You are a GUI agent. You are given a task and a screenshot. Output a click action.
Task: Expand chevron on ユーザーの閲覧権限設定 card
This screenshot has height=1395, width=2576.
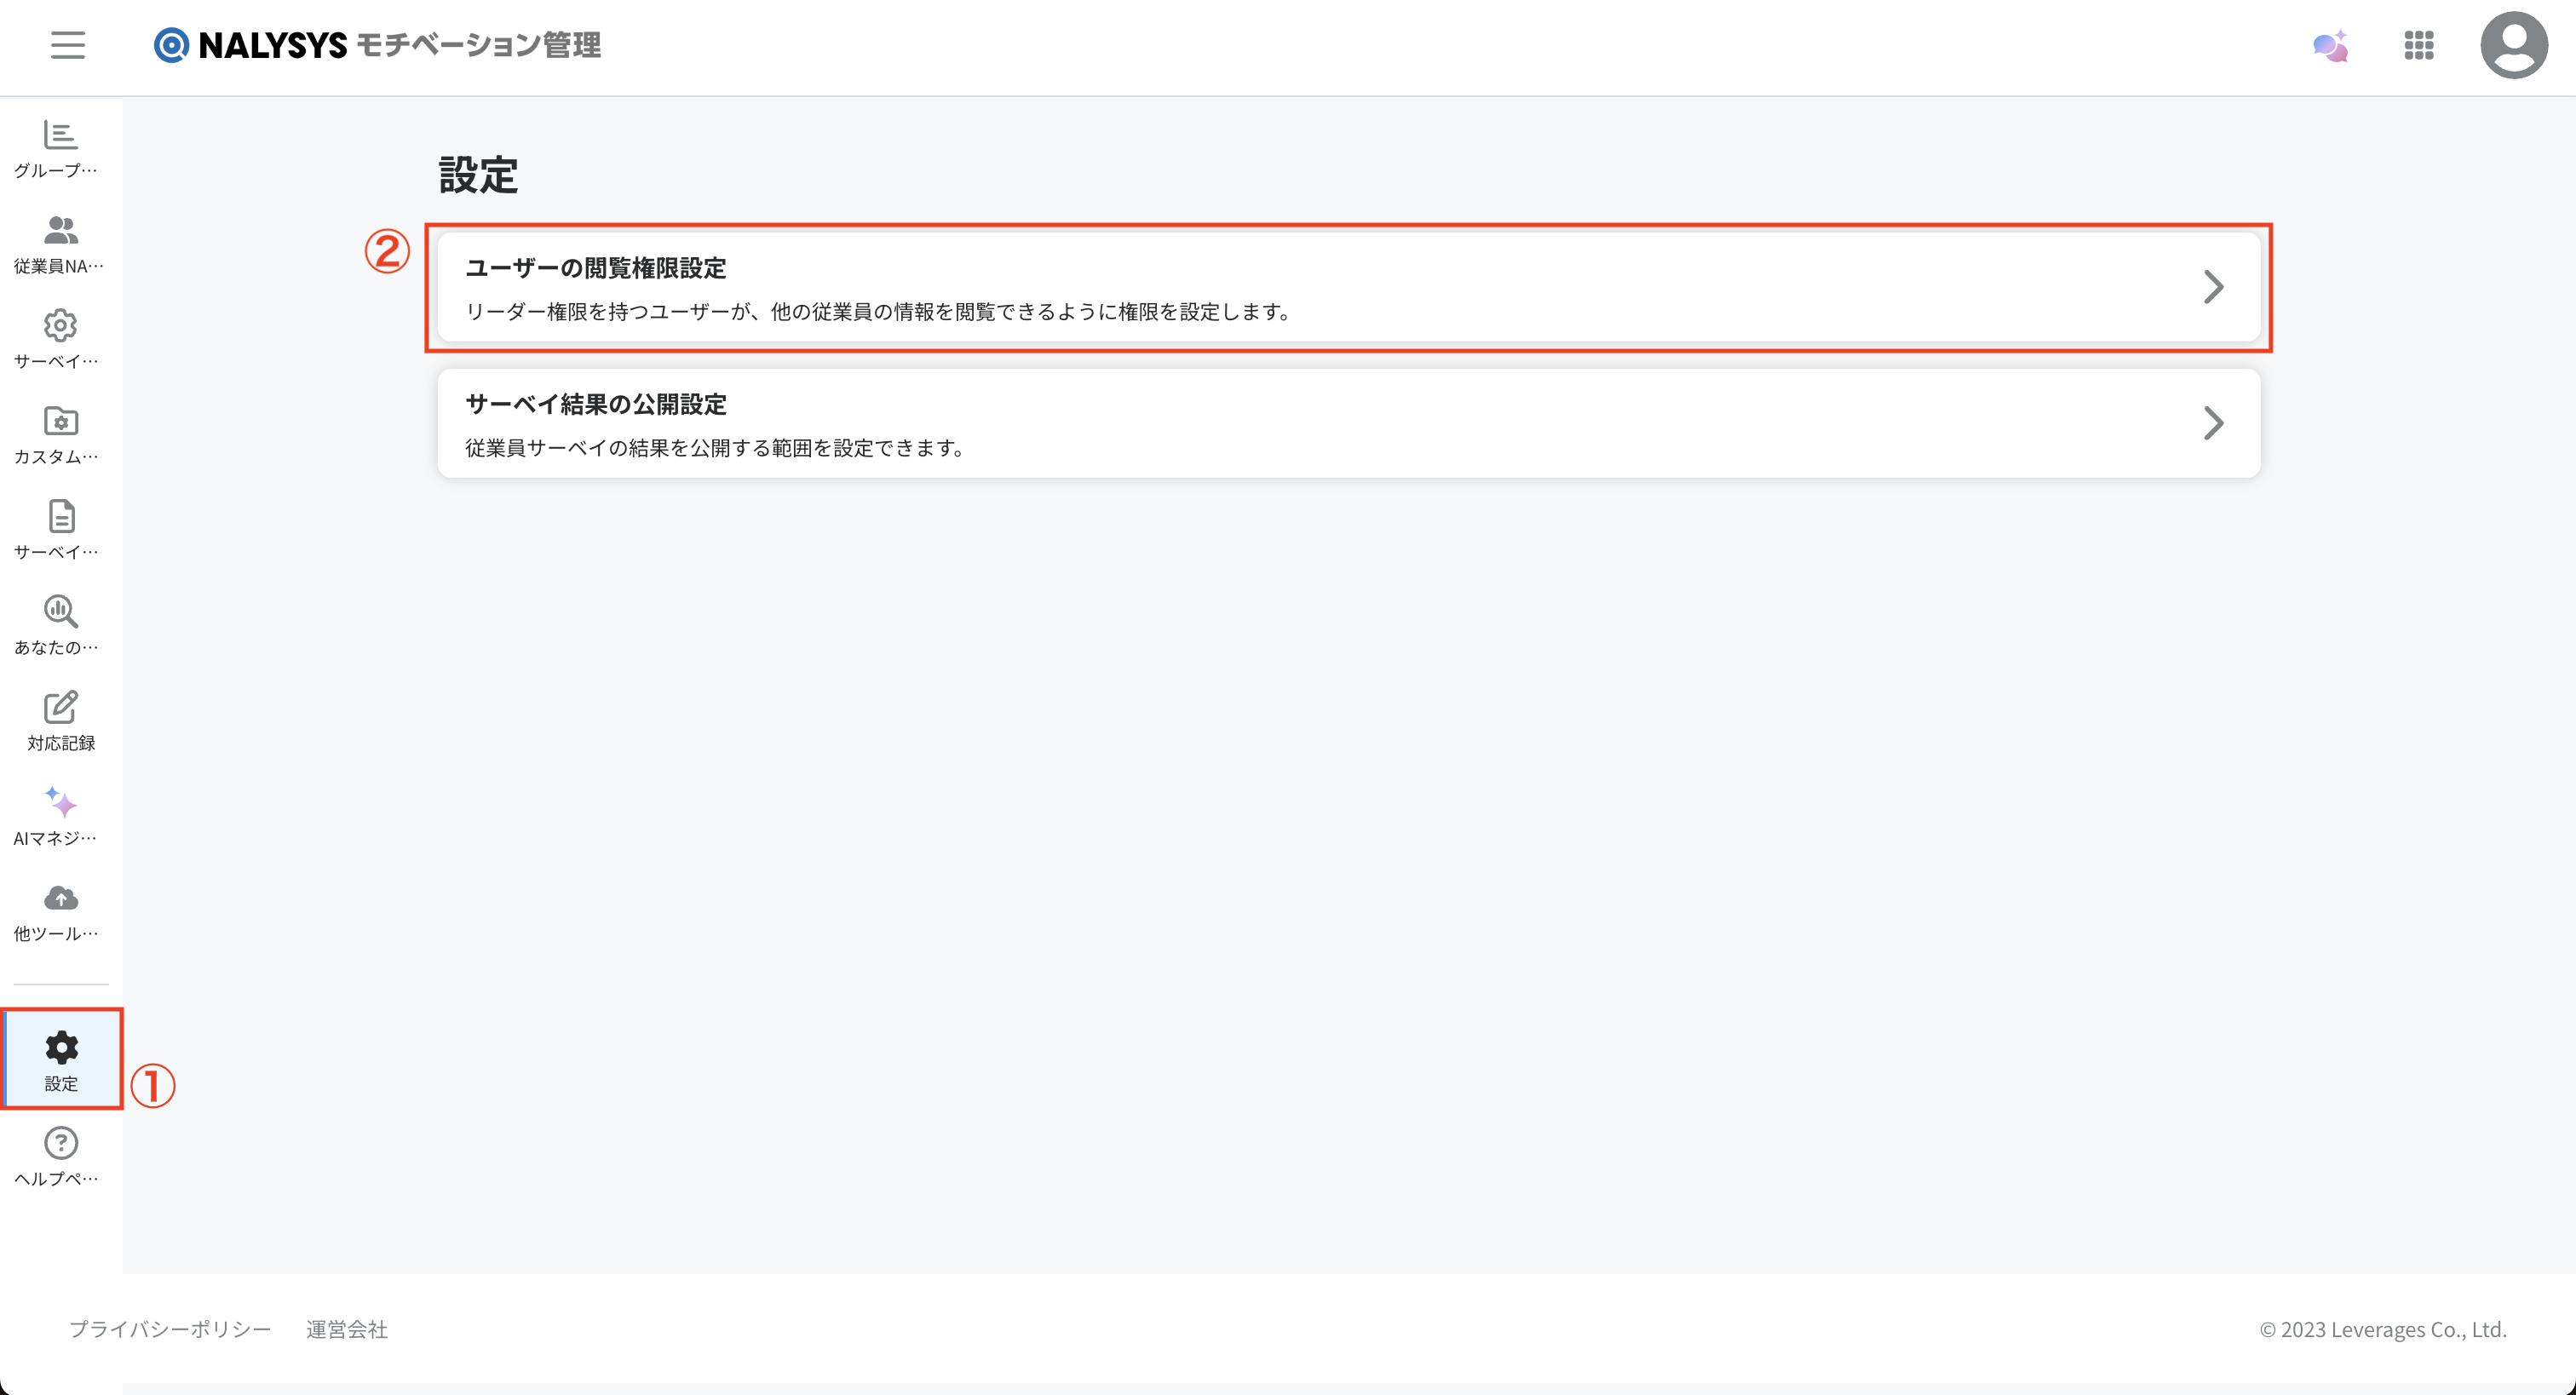[x=2214, y=287]
